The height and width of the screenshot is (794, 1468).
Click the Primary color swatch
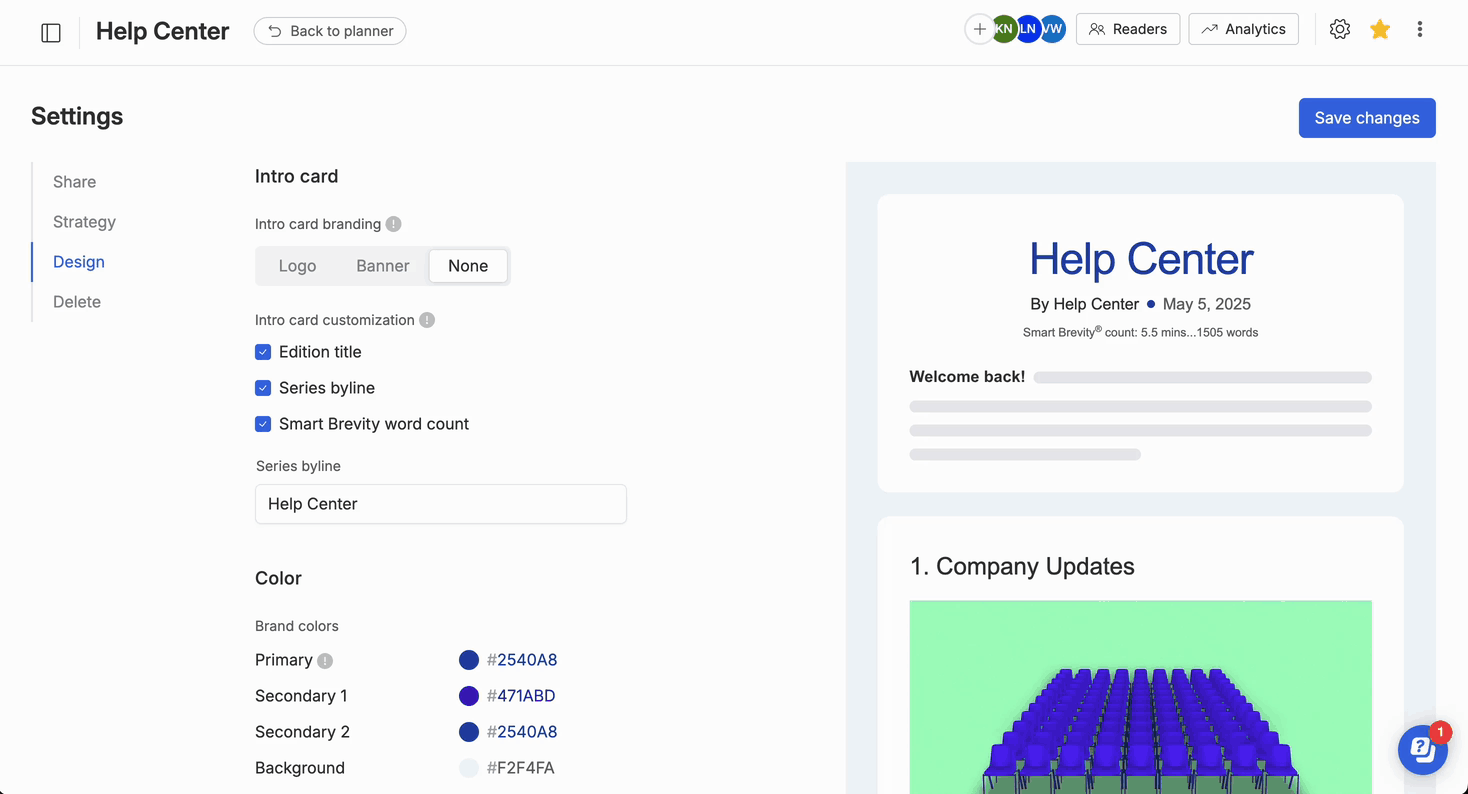point(469,660)
